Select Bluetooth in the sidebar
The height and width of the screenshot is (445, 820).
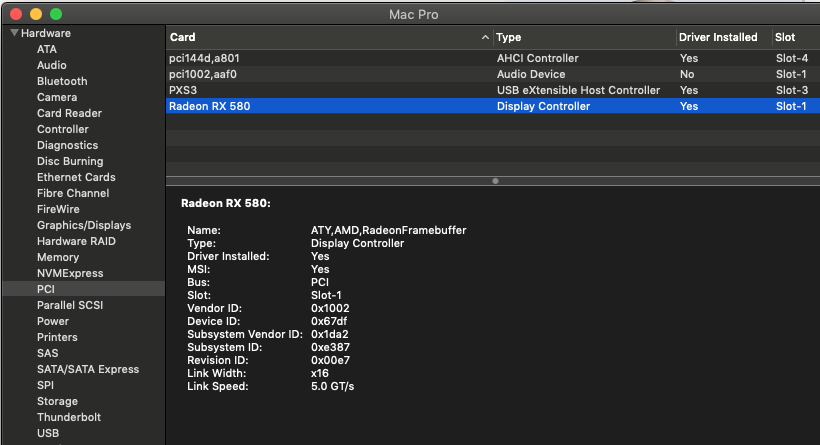pos(62,81)
